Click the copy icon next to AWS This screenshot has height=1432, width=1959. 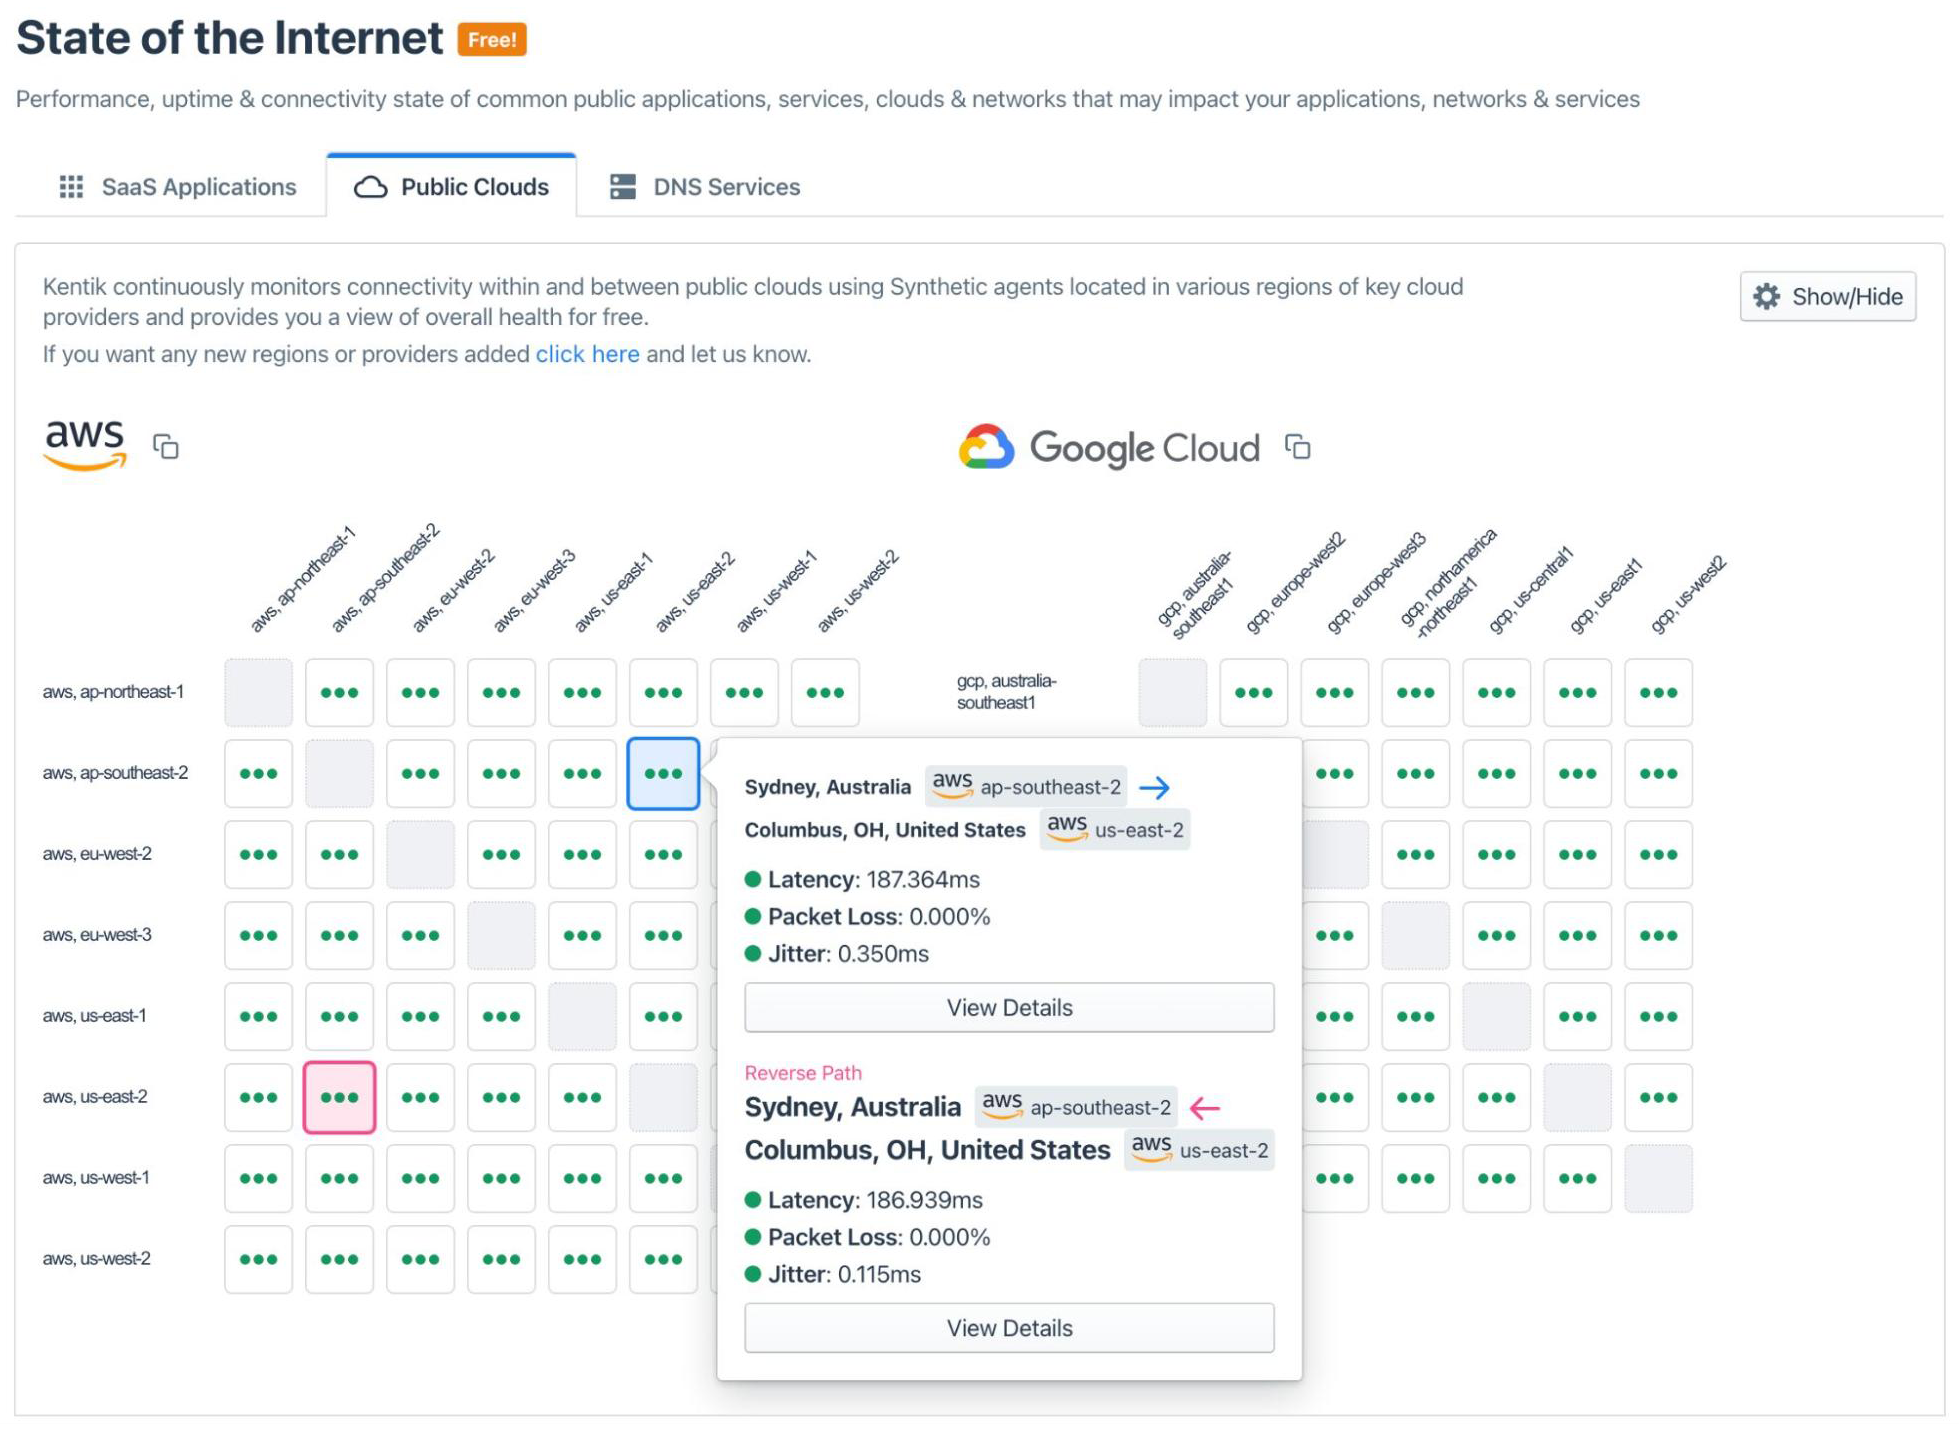pyautogui.click(x=169, y=447)
